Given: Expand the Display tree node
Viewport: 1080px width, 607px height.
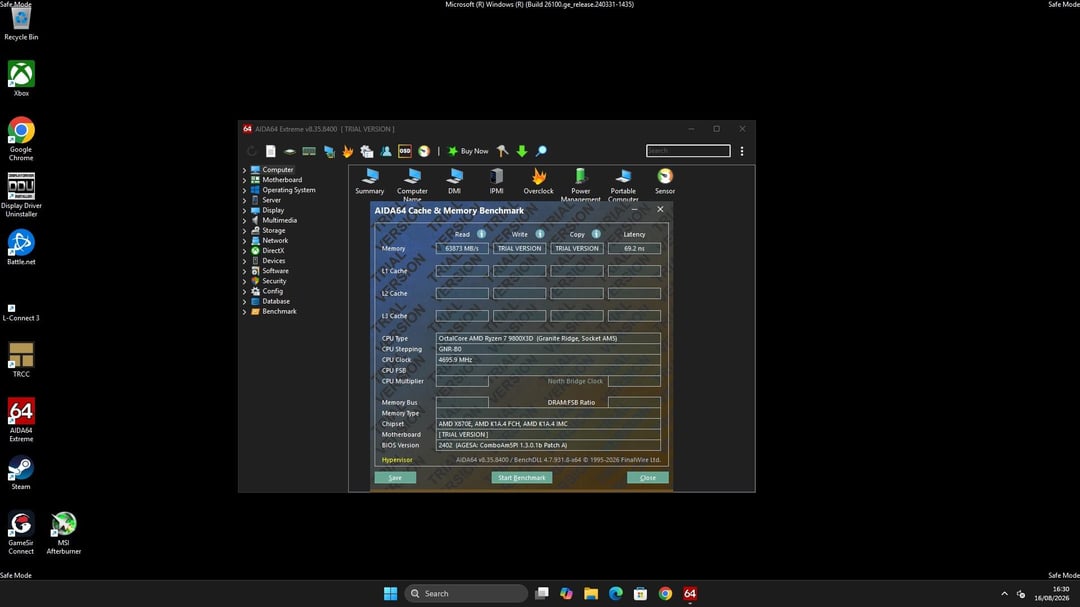Looking at the screenshot, I should 244,210.
